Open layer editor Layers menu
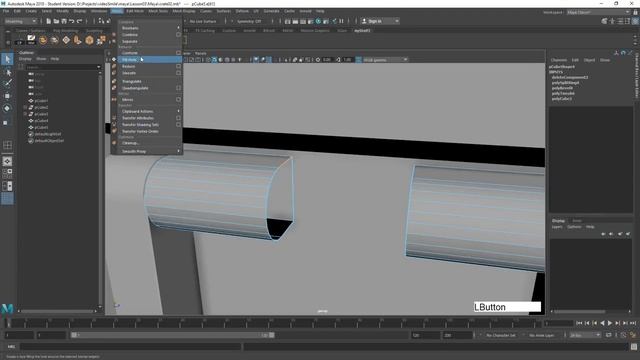This screenshot has height=360, width=640. (557, 227)
